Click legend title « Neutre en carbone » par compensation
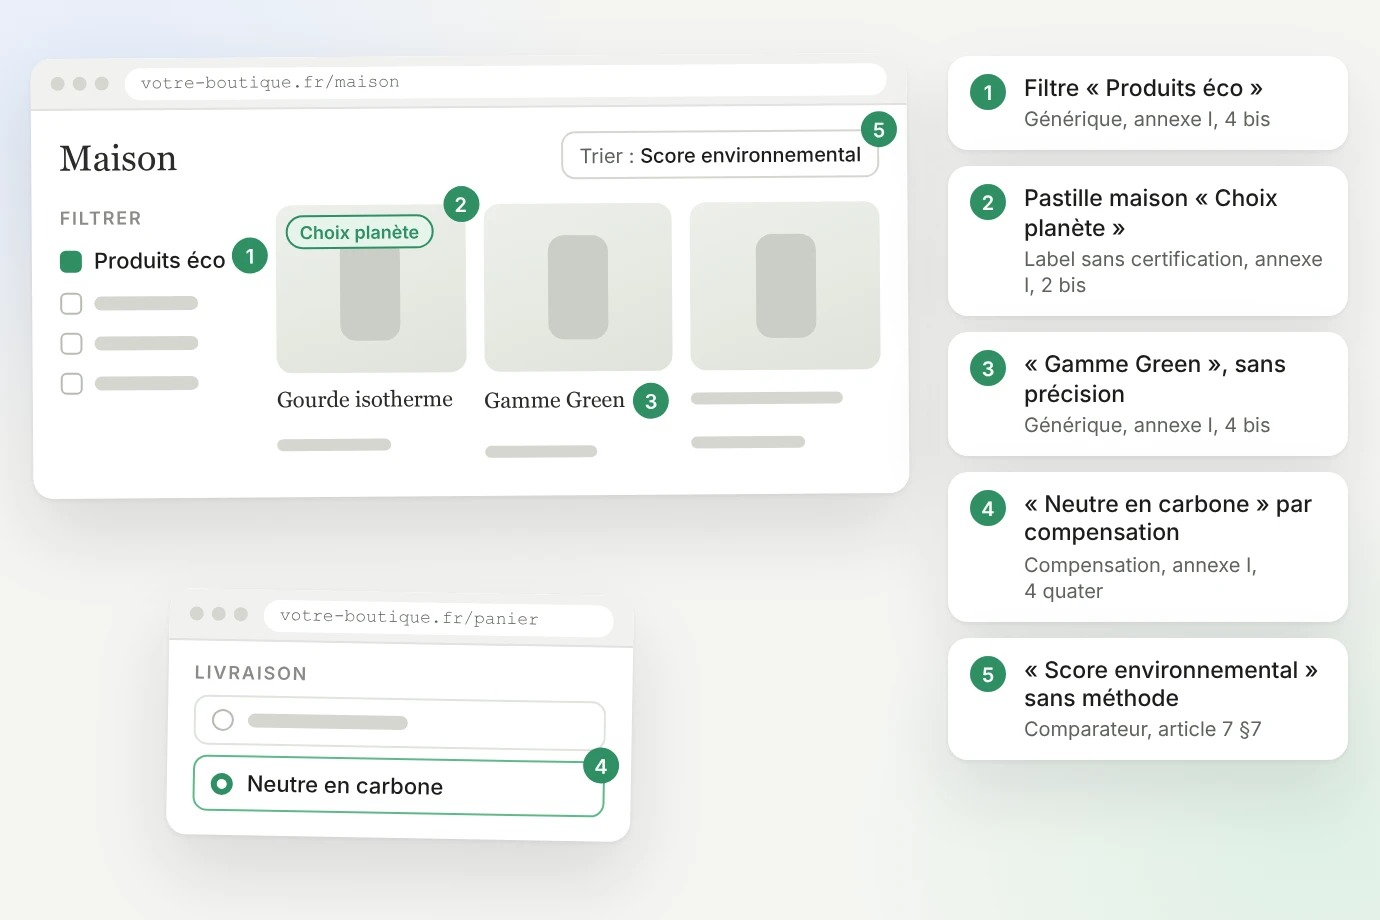The image size is (1380, 920). point(1168,518)
